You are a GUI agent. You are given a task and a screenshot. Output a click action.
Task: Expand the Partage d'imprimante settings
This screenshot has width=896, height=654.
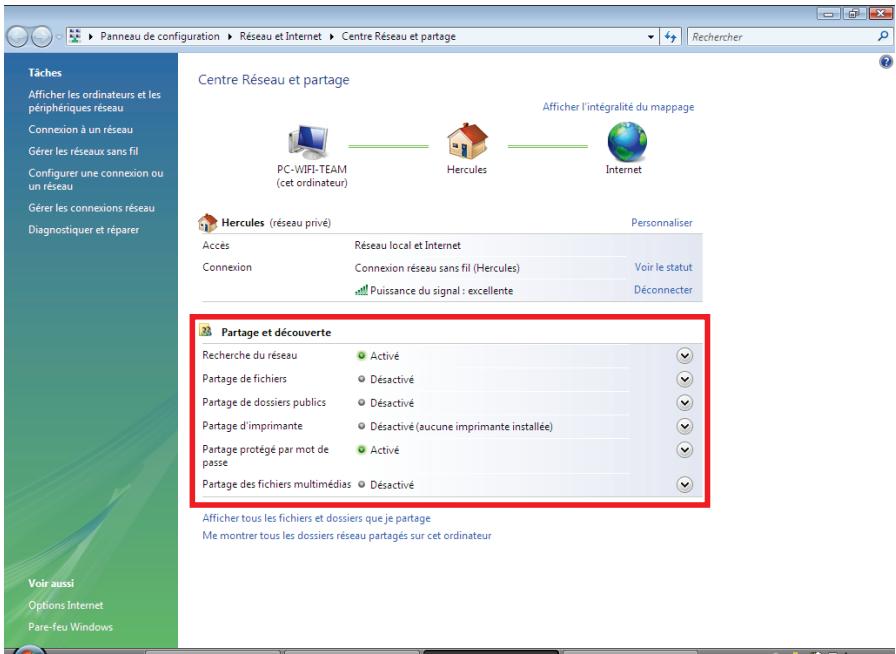[684, 426]
